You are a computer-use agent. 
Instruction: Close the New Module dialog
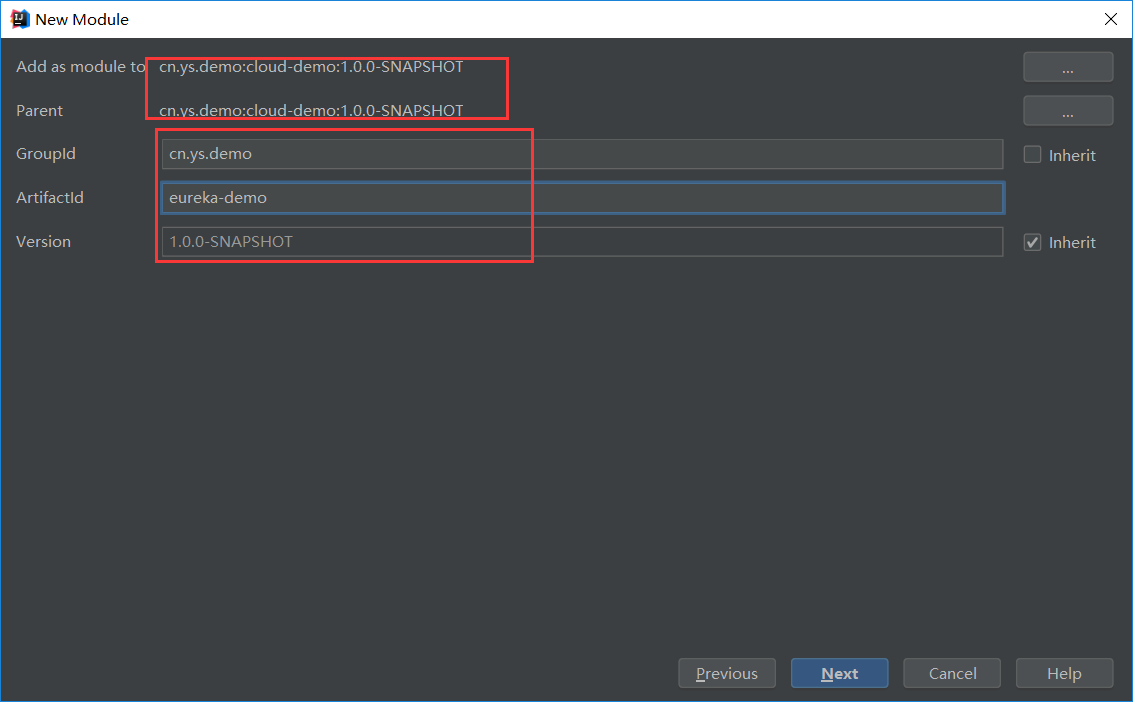1111,20
